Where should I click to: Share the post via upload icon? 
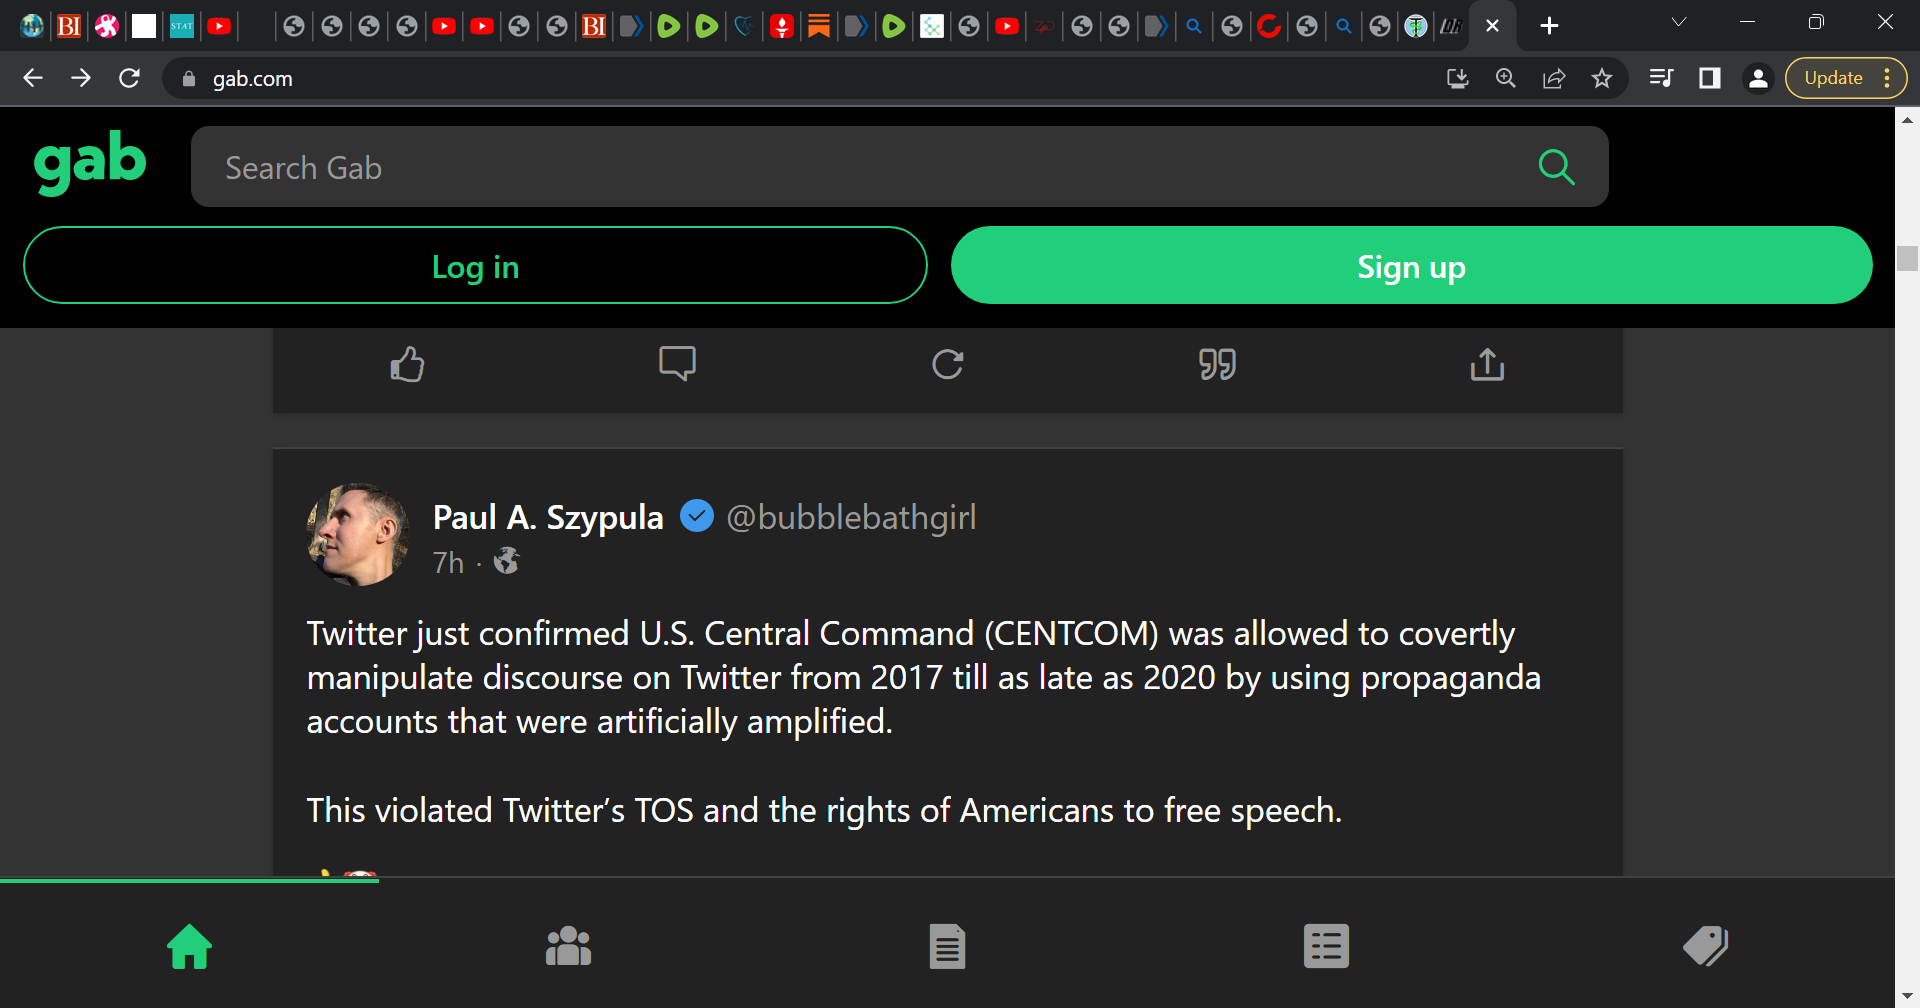1487,364
